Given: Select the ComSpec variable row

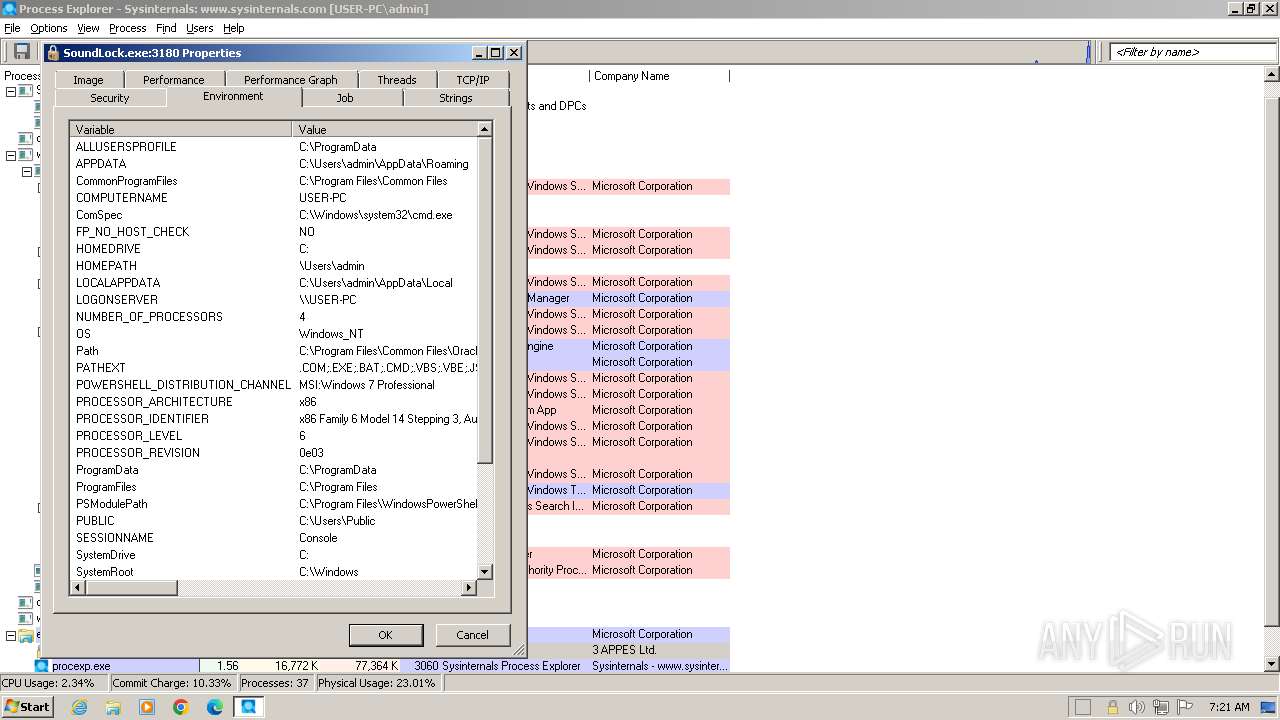Looking at the screenshot, I should [x=273, y=215].
